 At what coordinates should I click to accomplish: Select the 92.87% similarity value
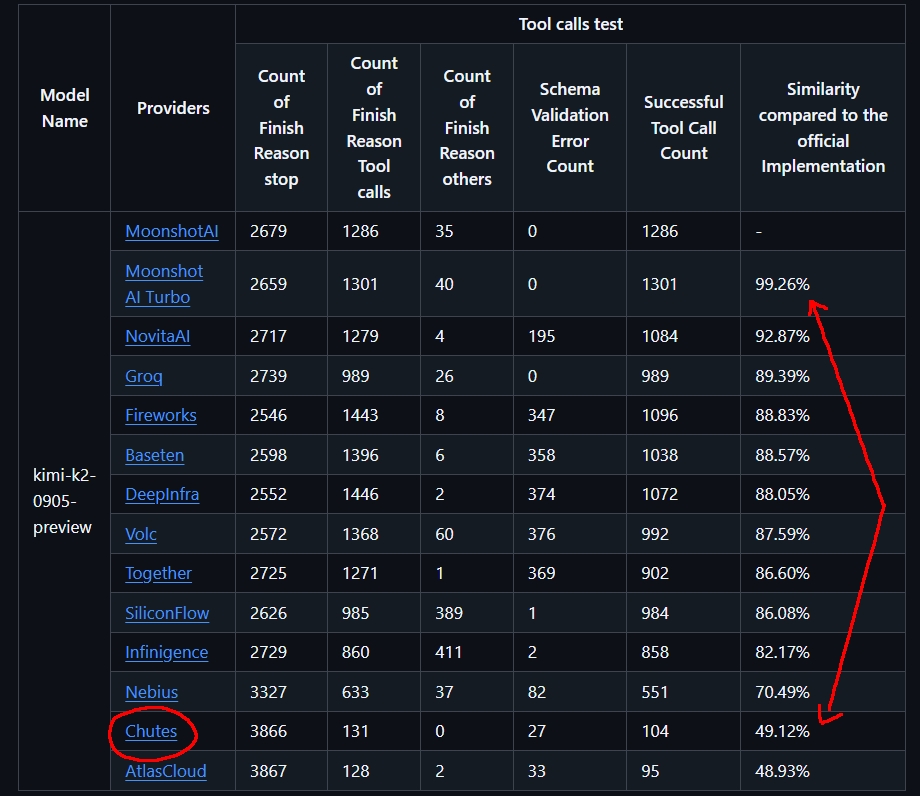point(782,336)
